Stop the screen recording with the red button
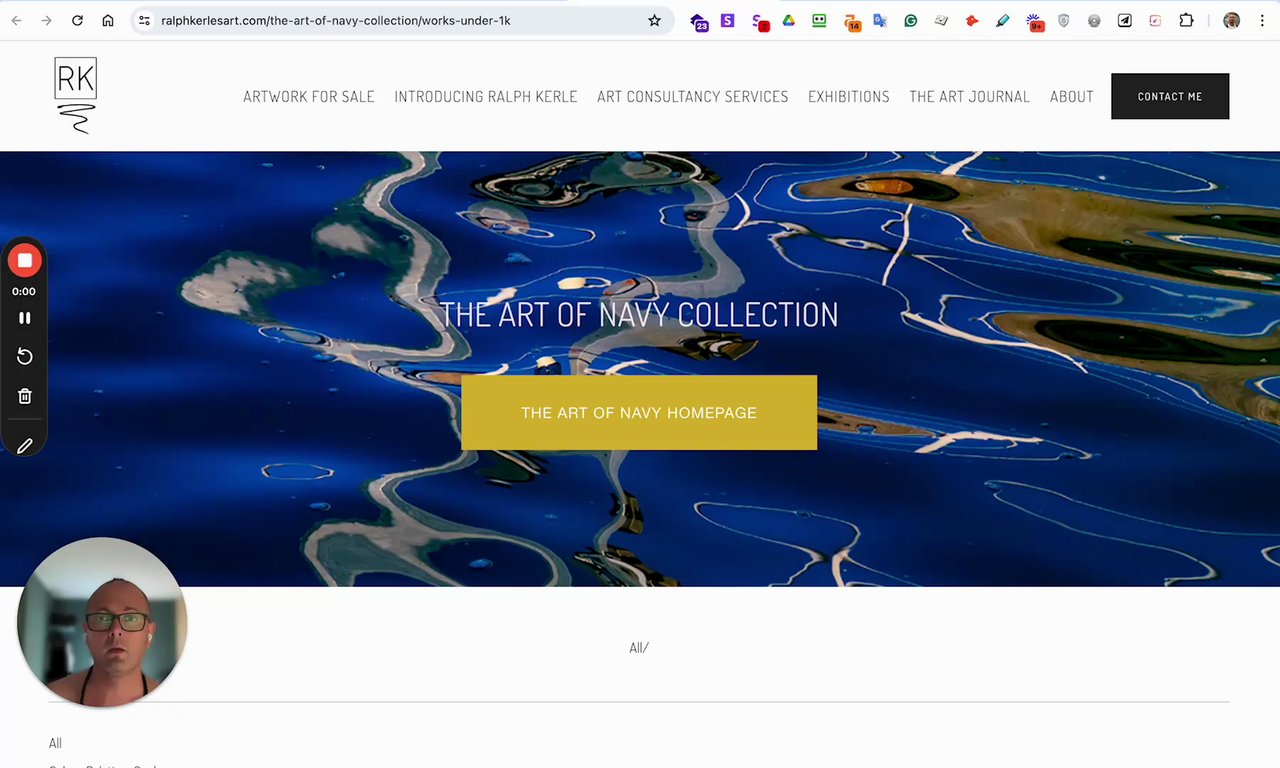The width and height of the screenshot is (1280, 768). (25, 261)
